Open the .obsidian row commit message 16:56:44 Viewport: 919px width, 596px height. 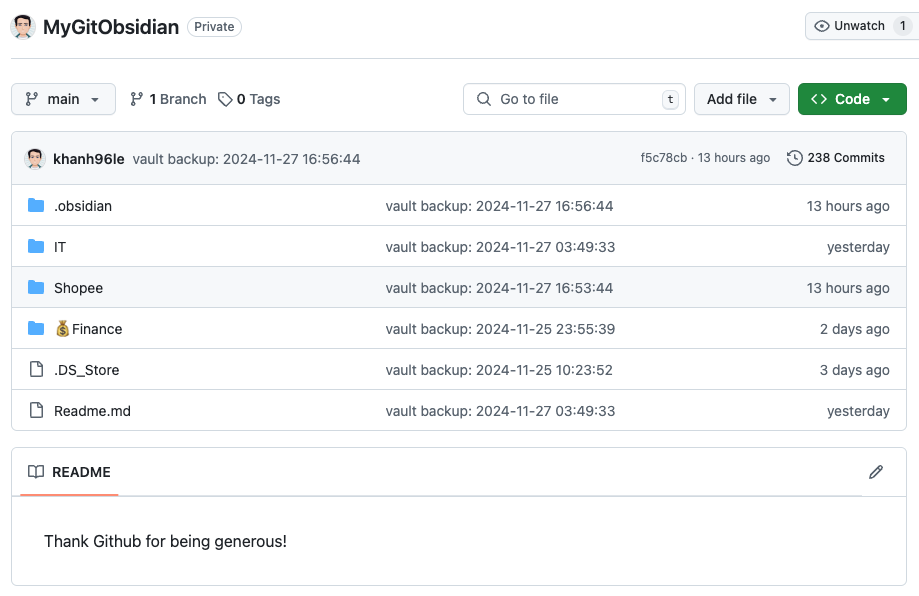point(499,206)
